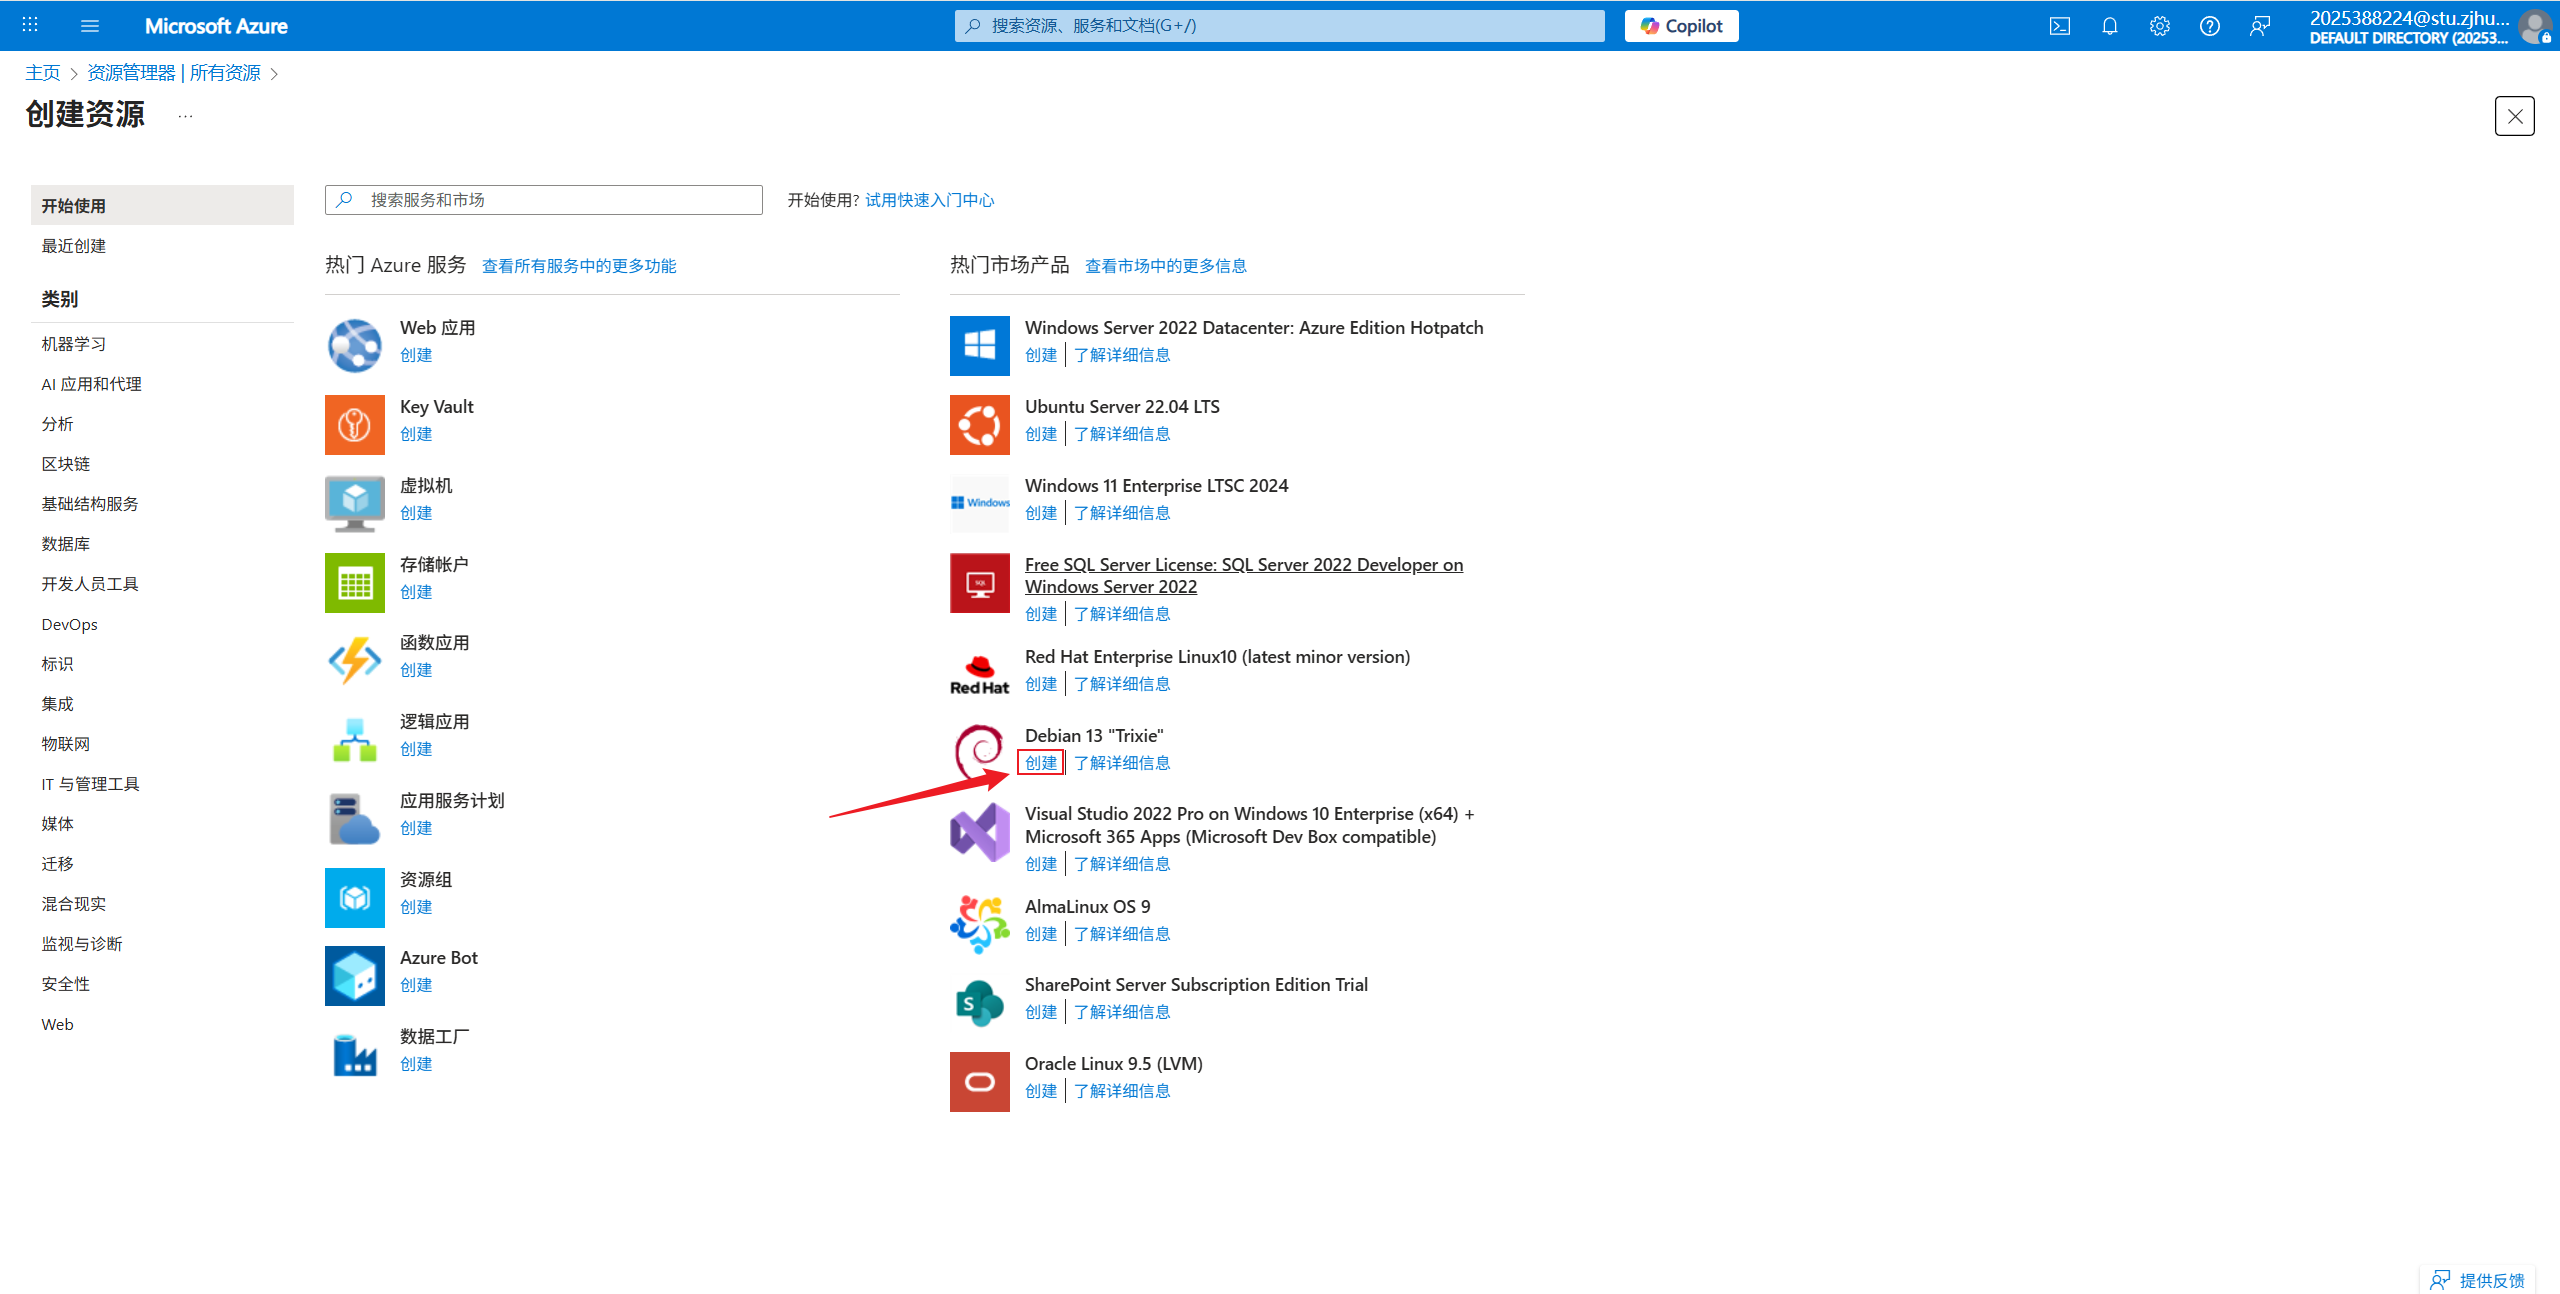
Task: Open the hamburger portal menu
Action: [90, 25]
